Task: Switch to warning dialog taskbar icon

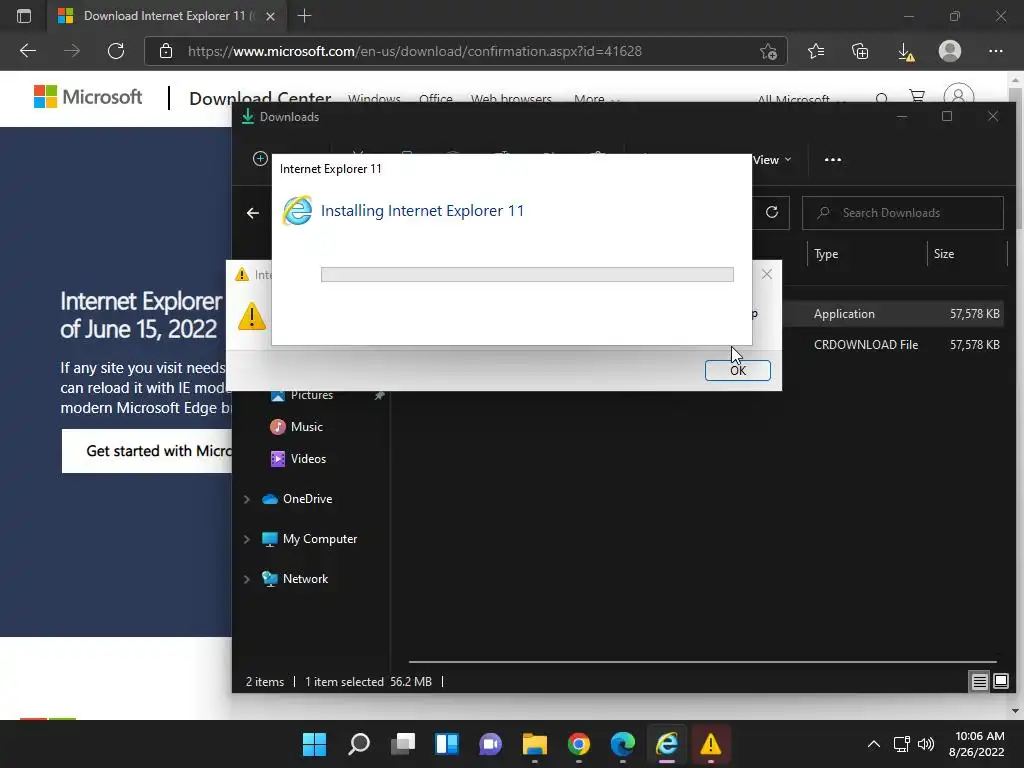Action: pyautogui.click(x=711, y=744)
